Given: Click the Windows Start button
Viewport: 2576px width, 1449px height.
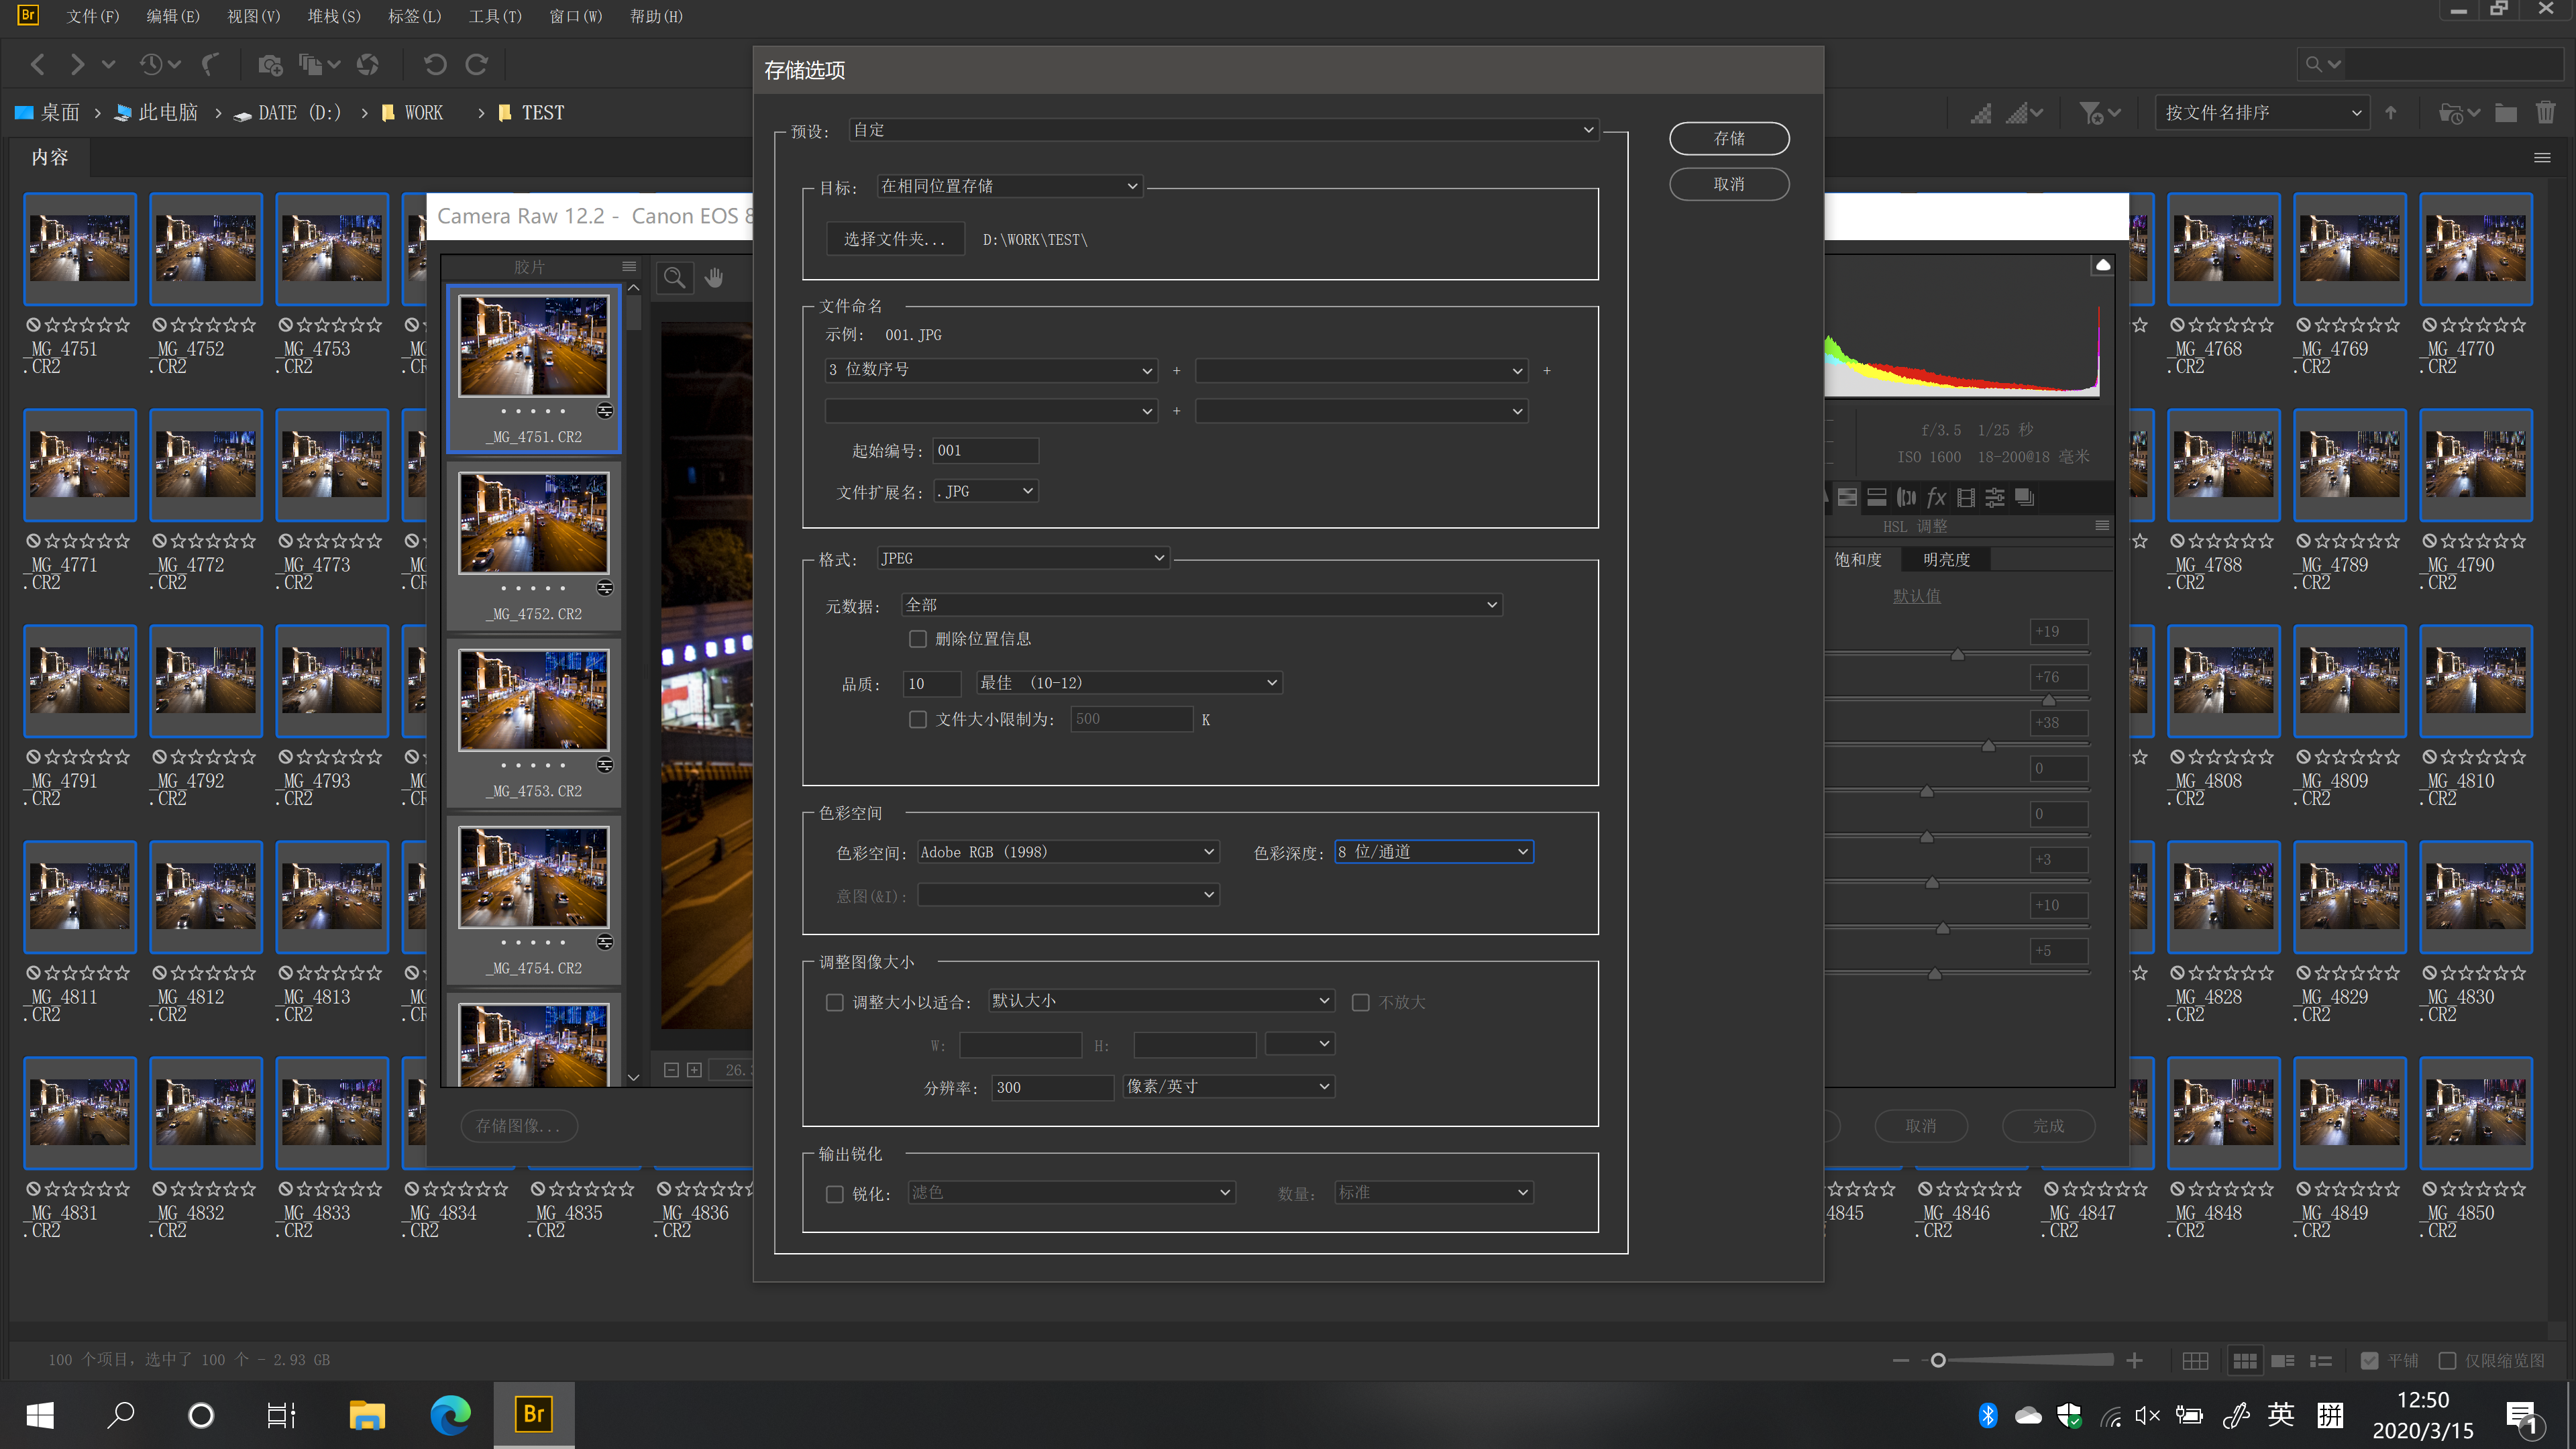Looking at the screenshot, I should tap(40, 1415).
